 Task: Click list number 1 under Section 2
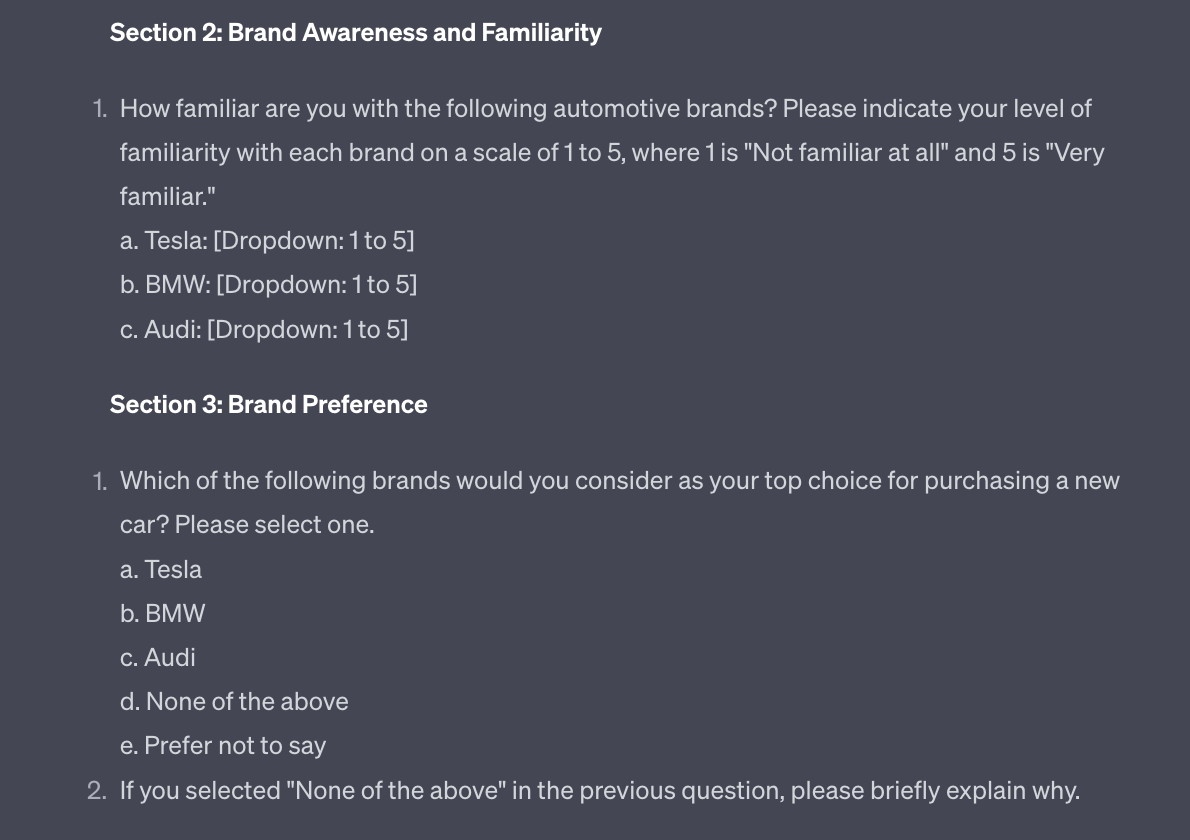coord(99,109)
